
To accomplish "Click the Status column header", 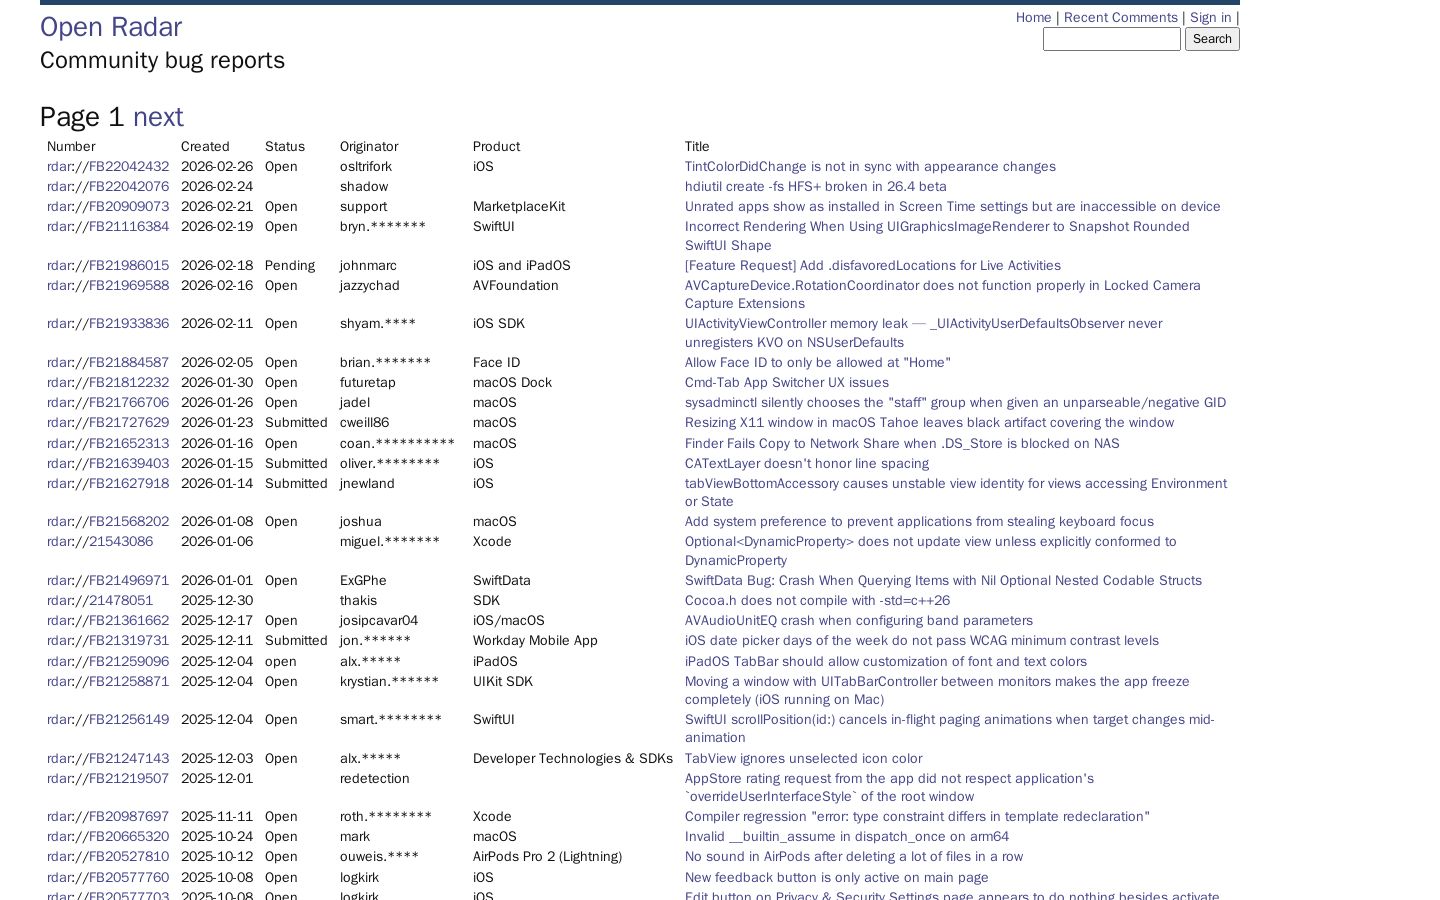I will (285, 147).
